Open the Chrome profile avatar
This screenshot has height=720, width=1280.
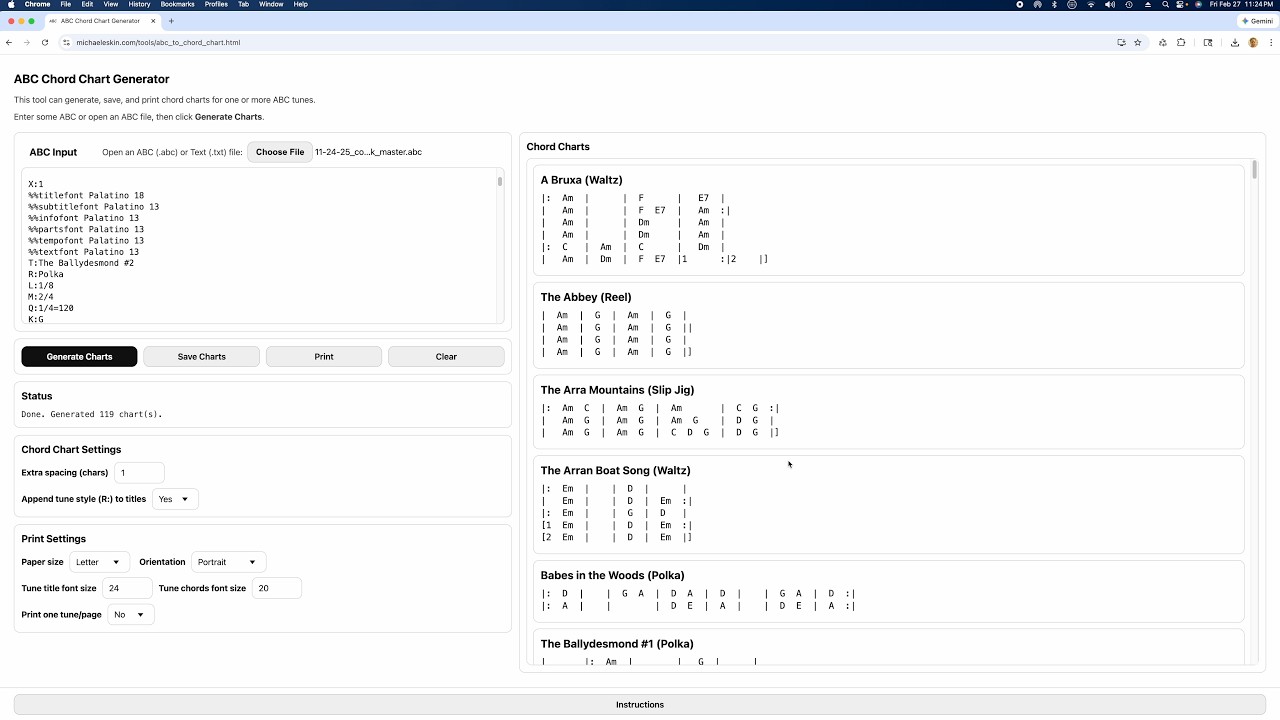1253,42
